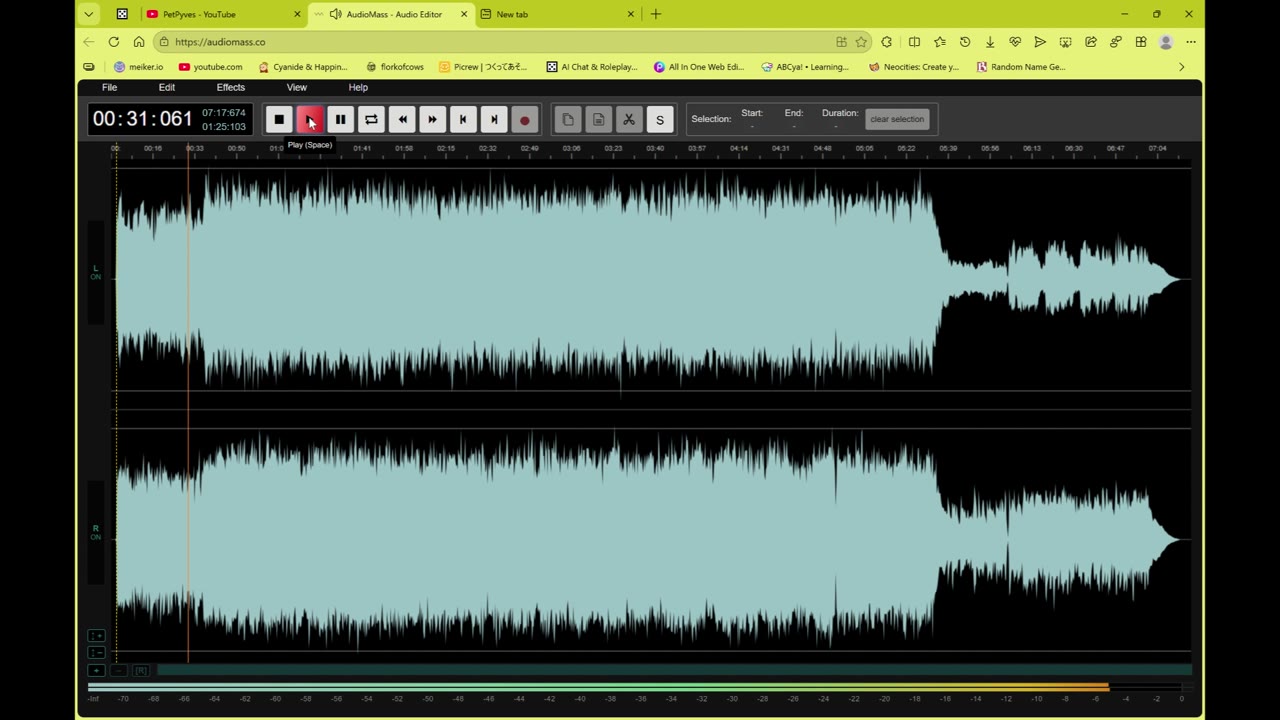Open the Help menu
The image size is (1280, 720).
pyautogui.click(x=358, y=87)
